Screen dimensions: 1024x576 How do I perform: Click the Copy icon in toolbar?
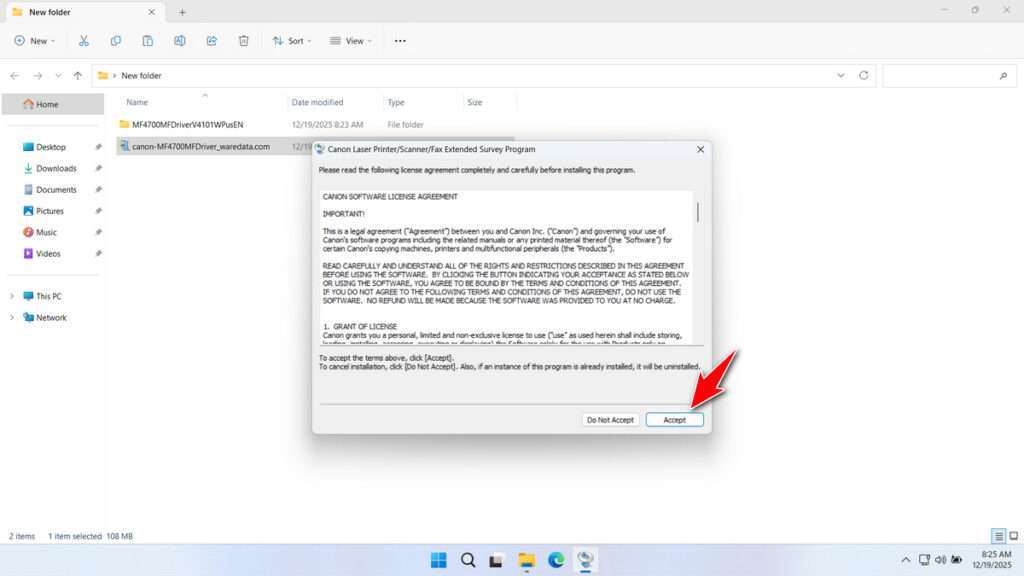point(116,41)
